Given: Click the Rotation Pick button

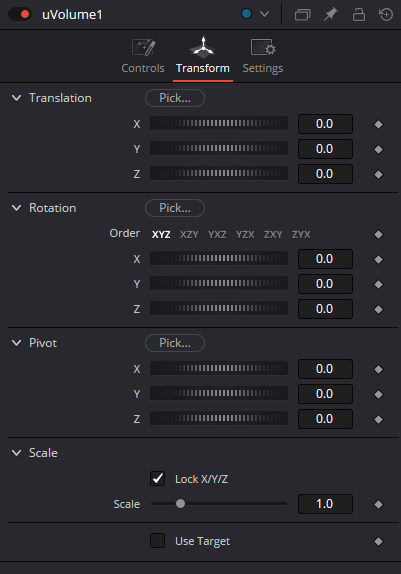Looking at the screenshot, I should (x=175, y=208).
